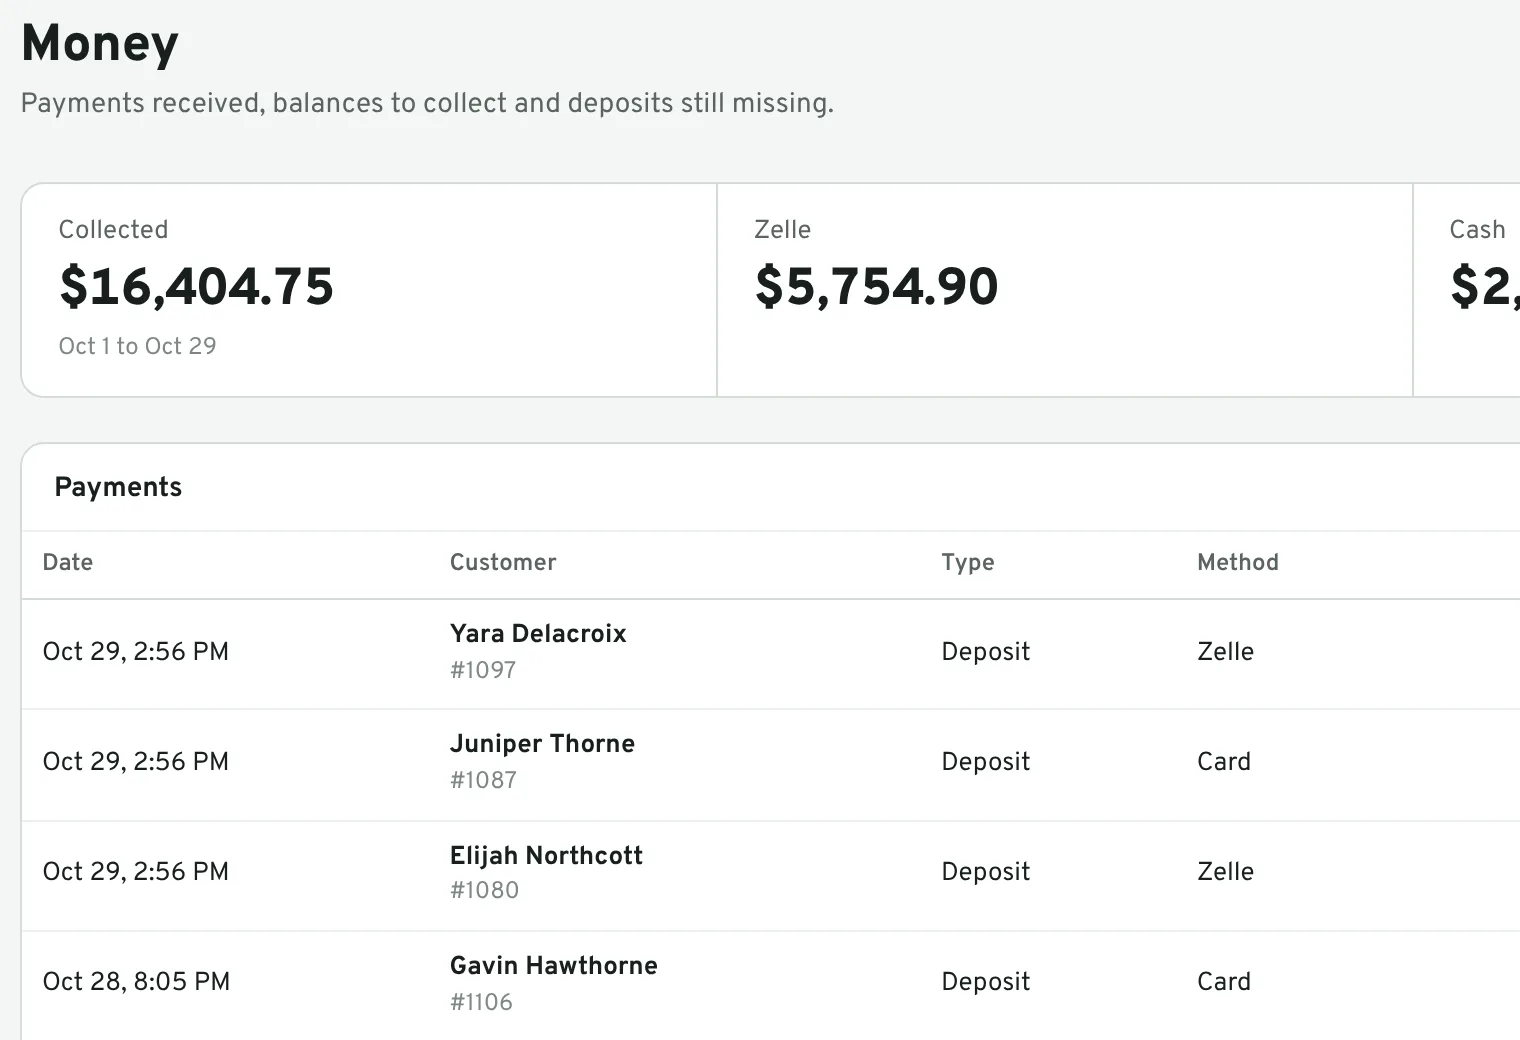
Task: Click the Payments section title
Action: tap(118, 487)
